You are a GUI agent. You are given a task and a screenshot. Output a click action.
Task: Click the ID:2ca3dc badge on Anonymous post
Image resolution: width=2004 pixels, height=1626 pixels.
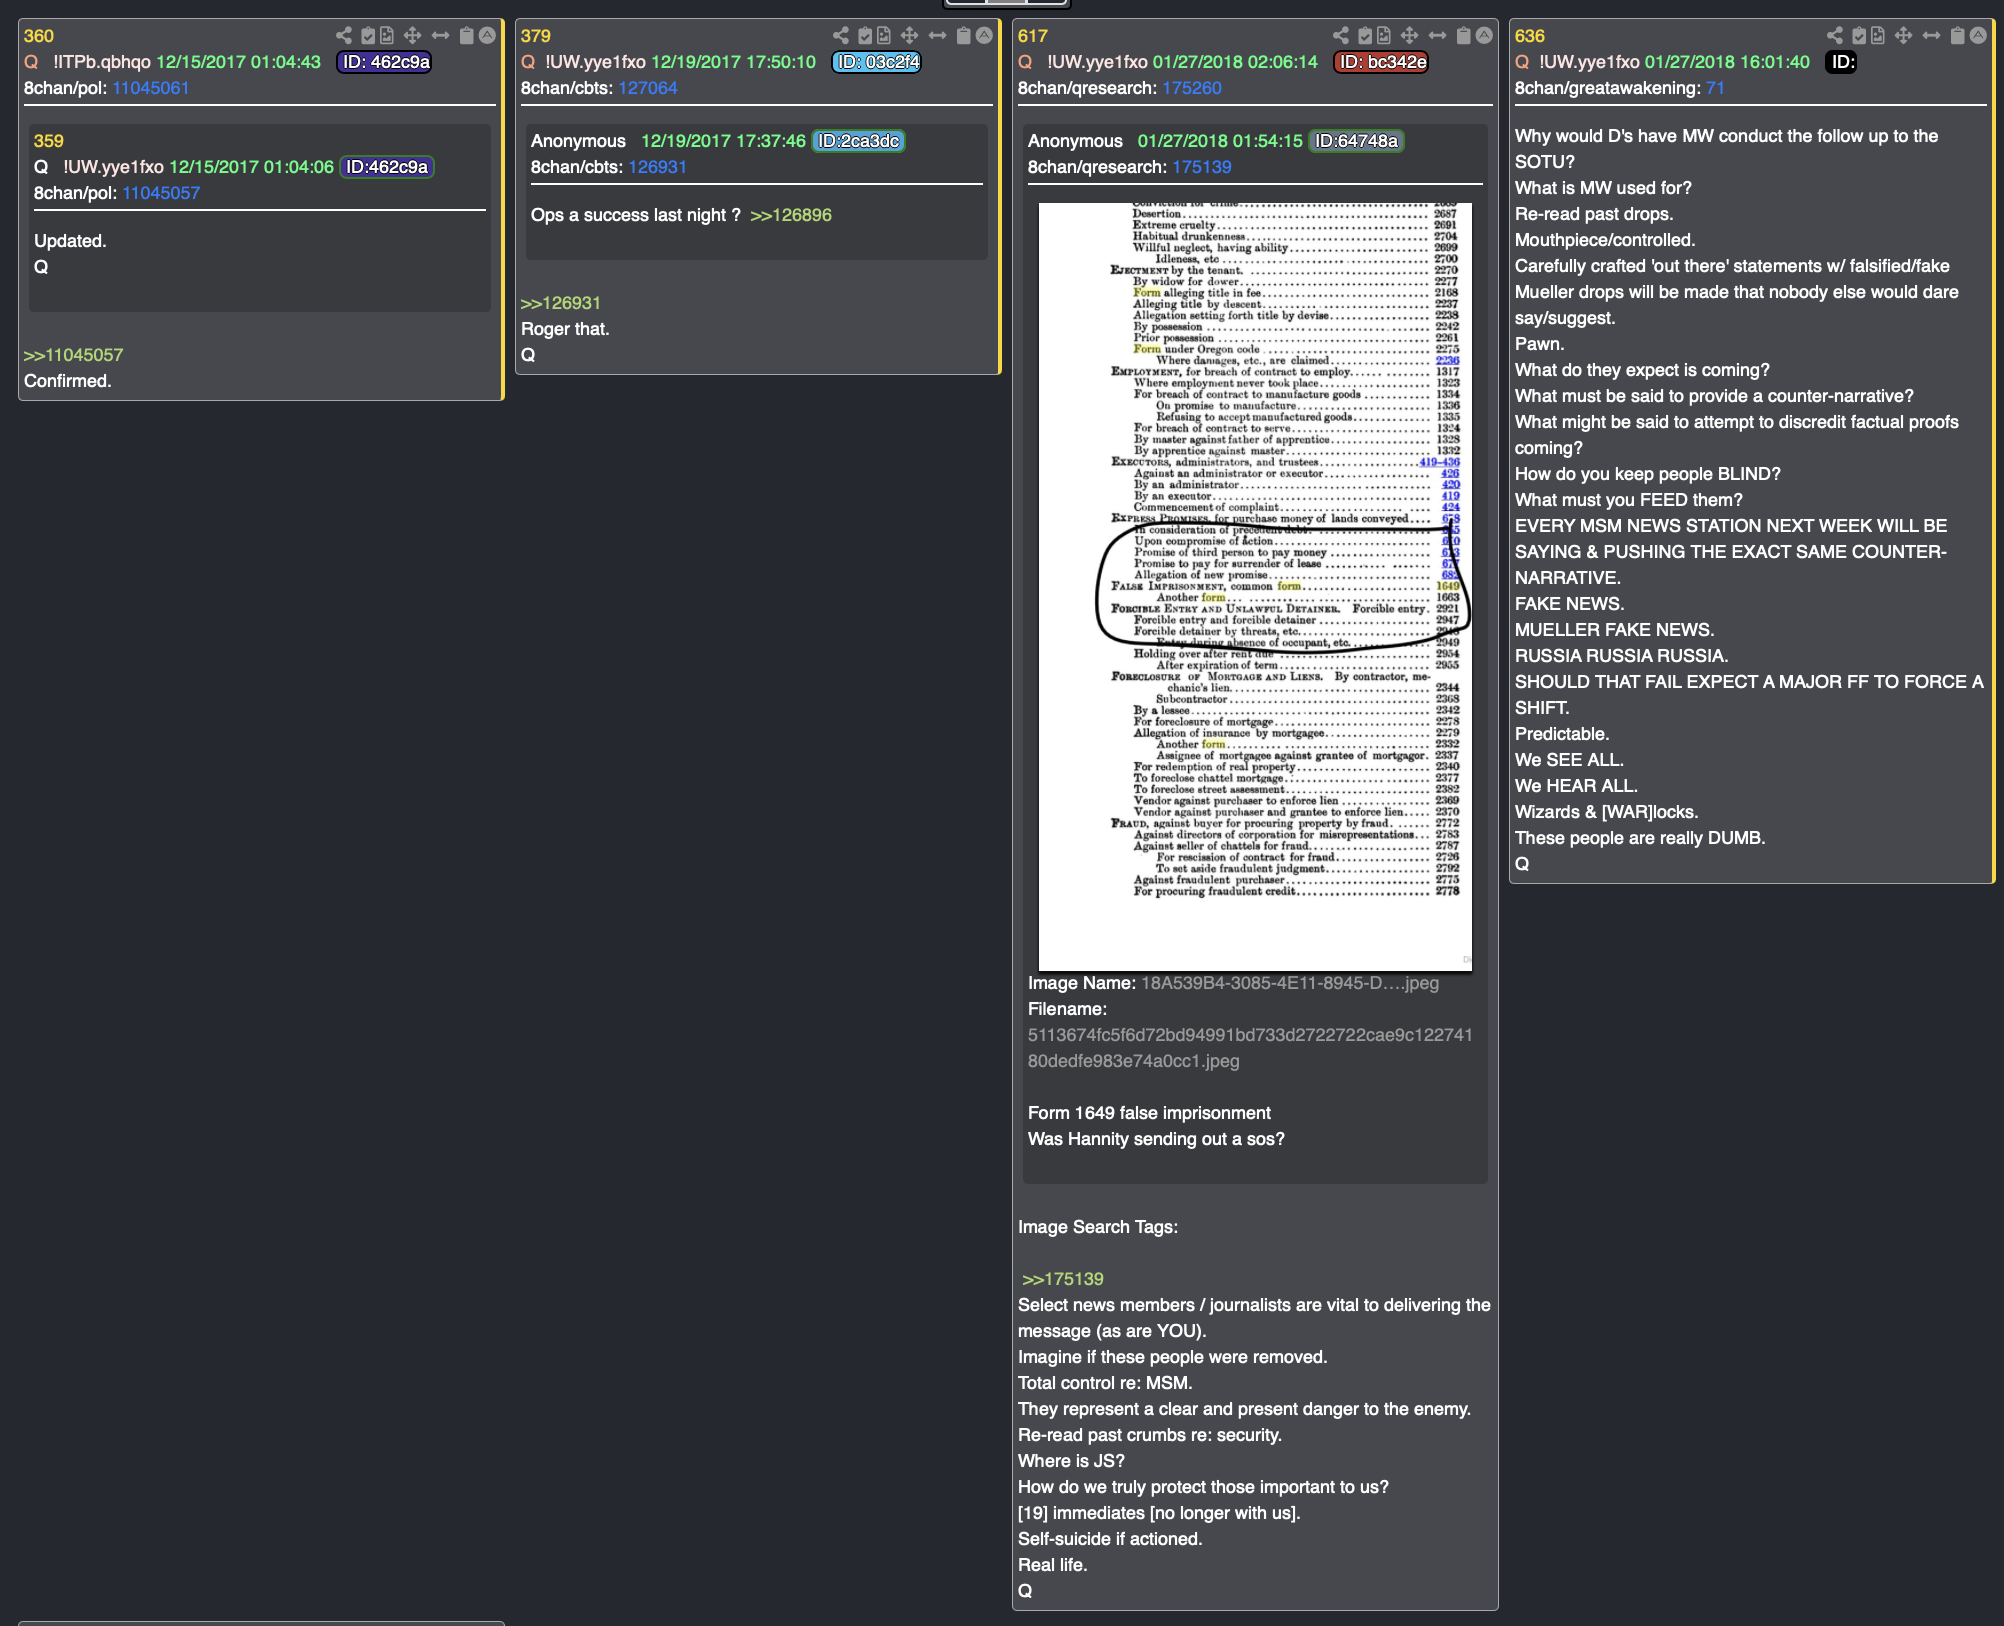click(859, 141)
